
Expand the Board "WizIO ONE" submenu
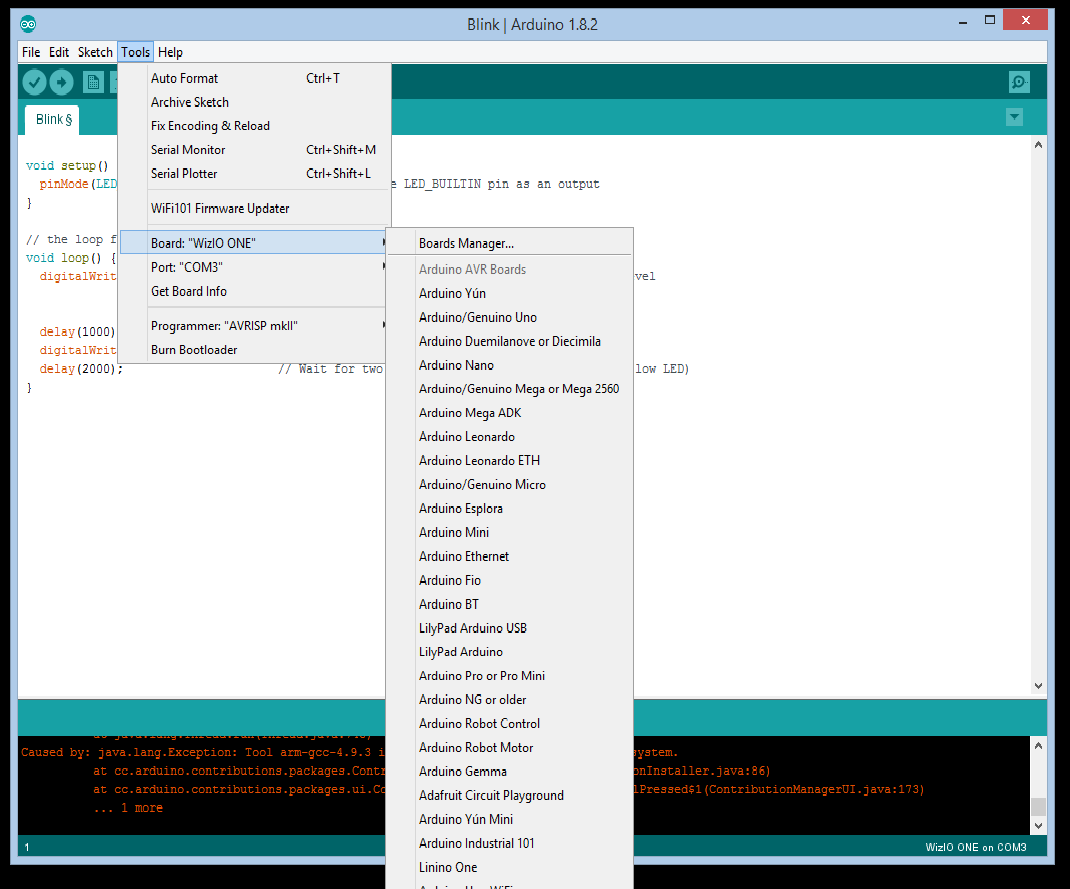pyautogui.click(x=254, y=243)
